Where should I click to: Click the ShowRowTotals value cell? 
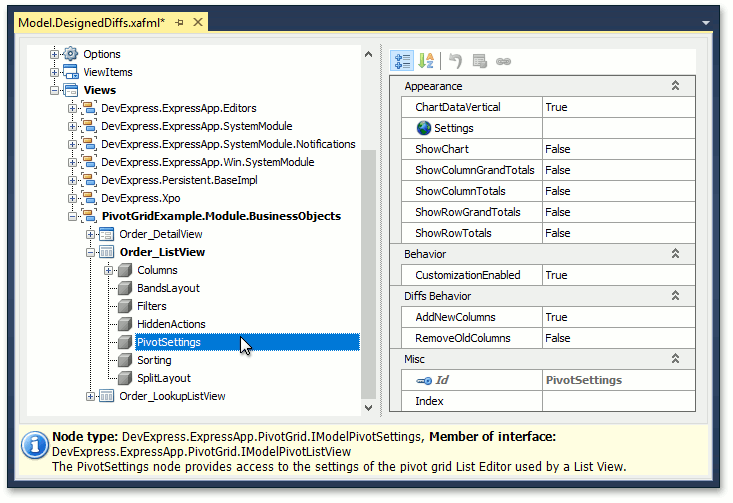618,233
